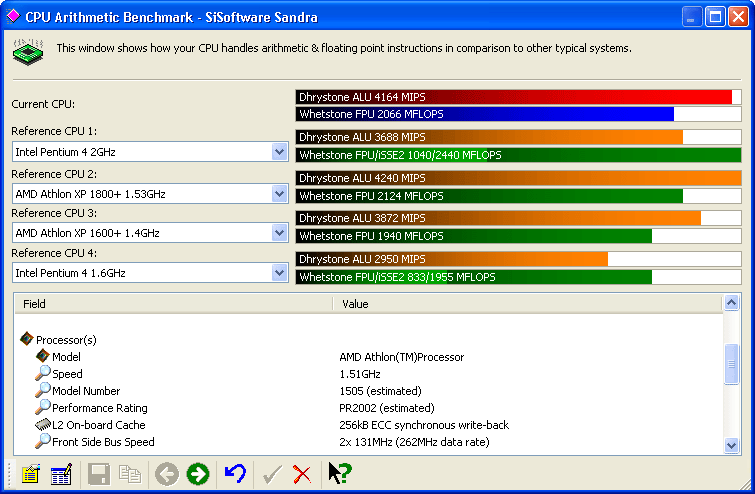
Task: Click the Options notepad icon in bottom toolbar
Action: click(30, 474)
